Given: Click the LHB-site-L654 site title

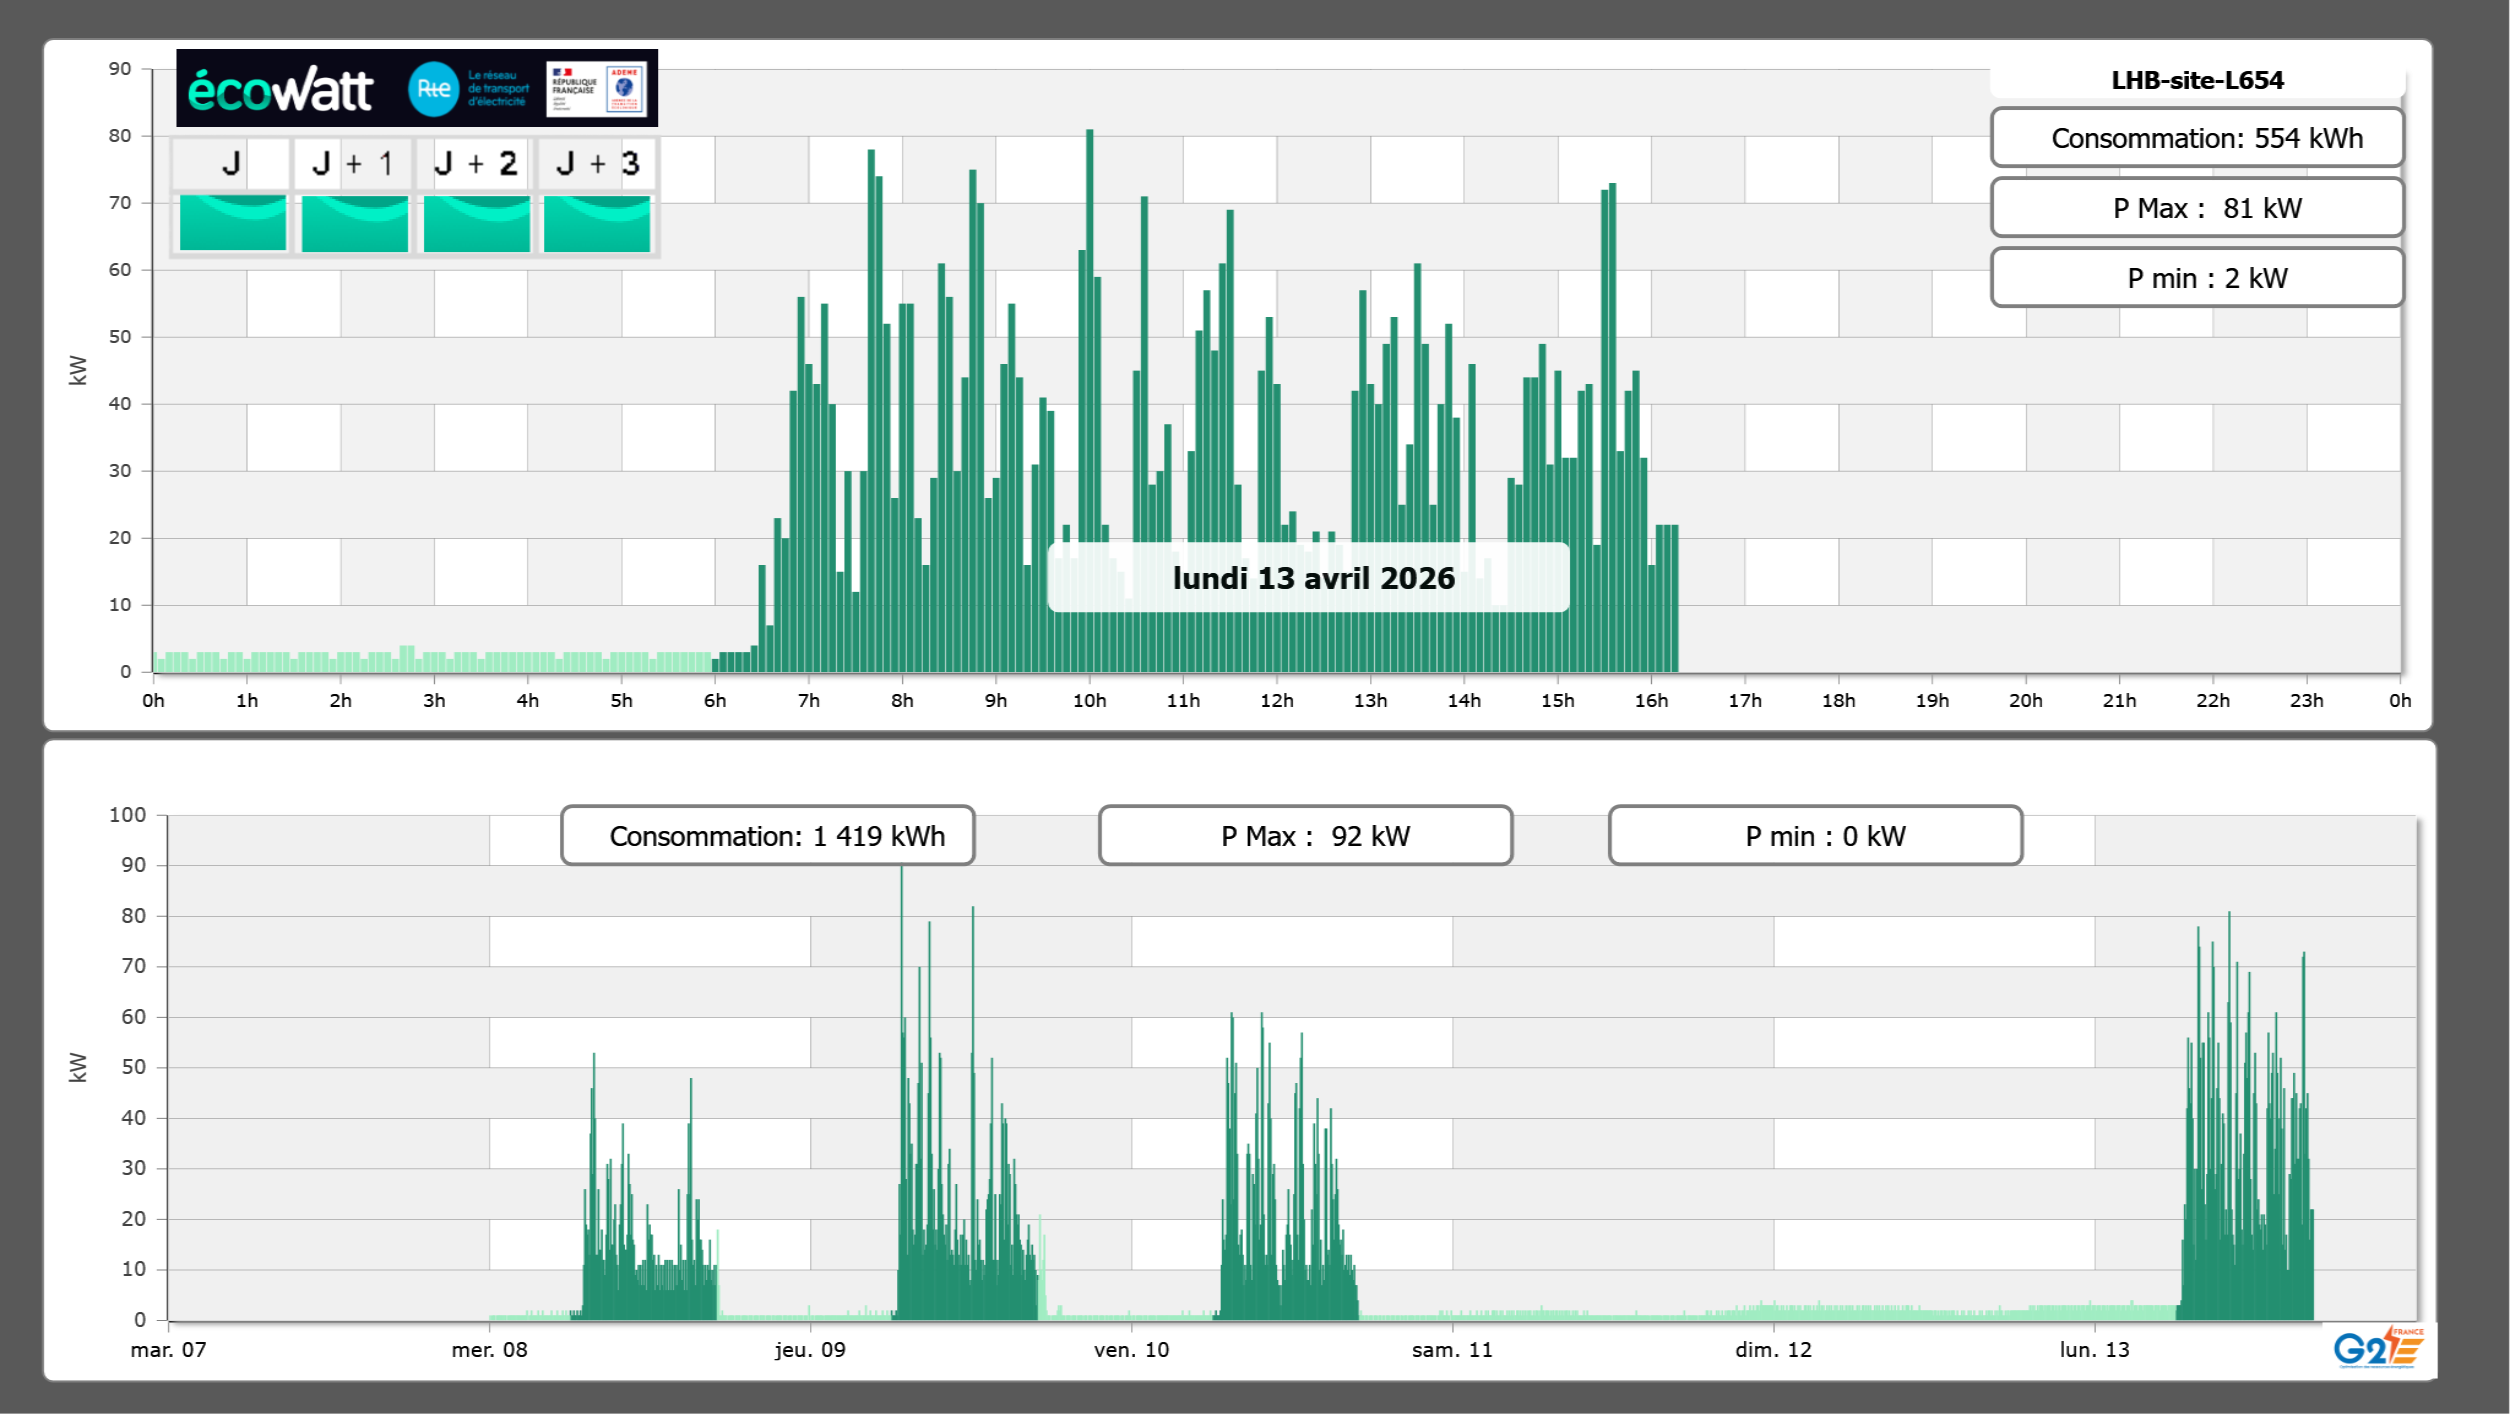Looking at the screenshot, I should tap(2197, 80).
